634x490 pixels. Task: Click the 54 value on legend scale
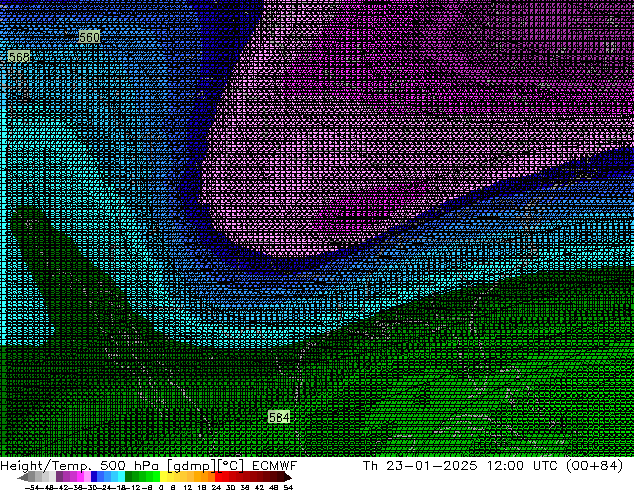pos(288,487)
